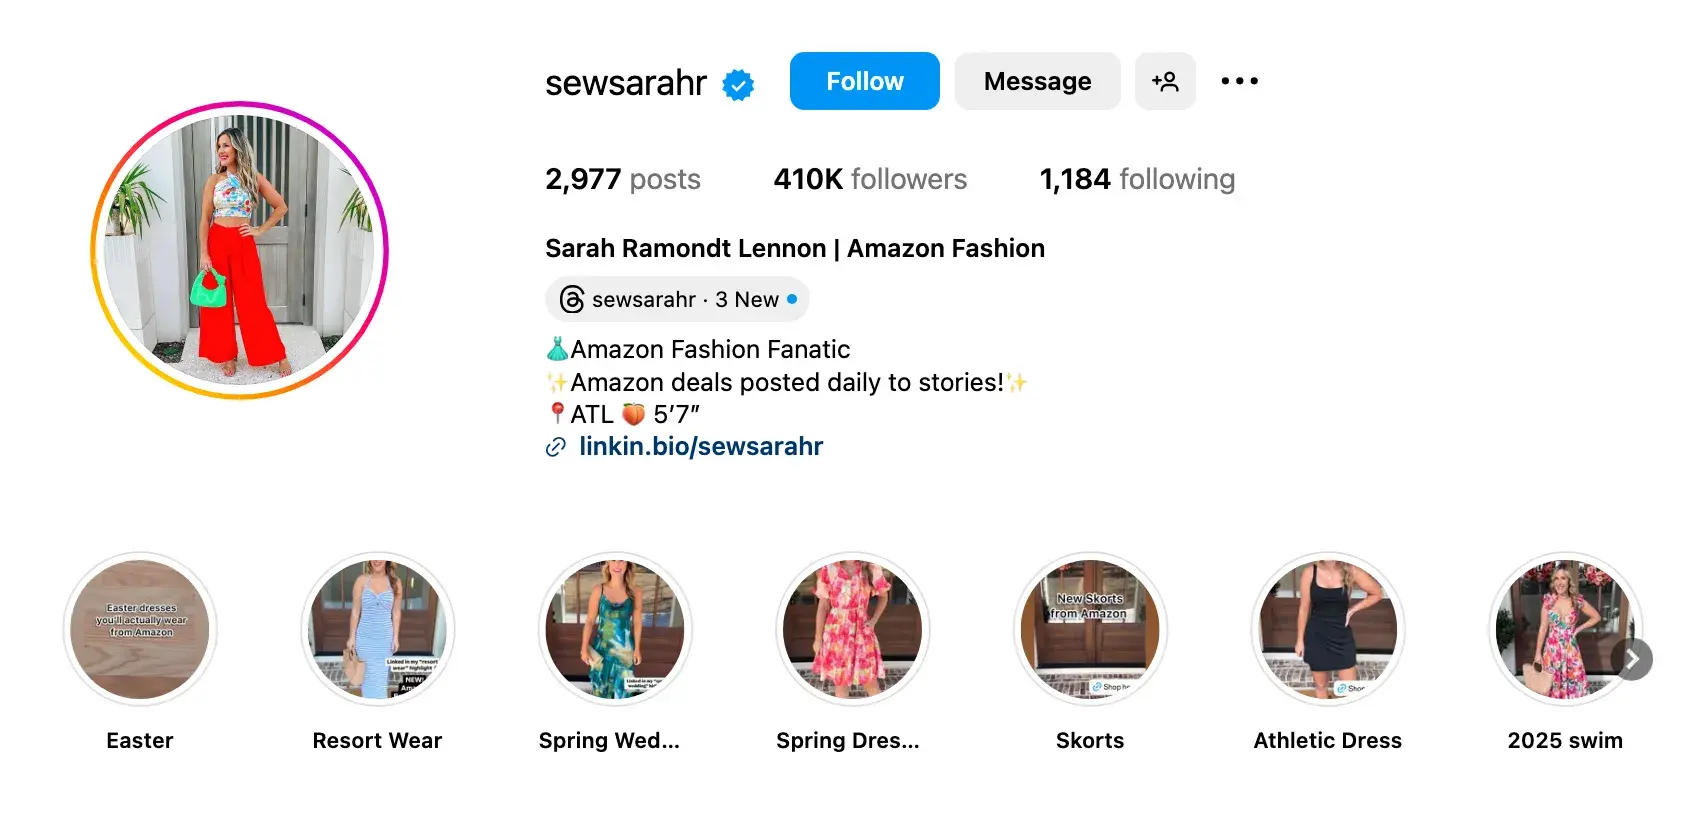This screenshot has height=814, width=1706.
Task: Click the followers count
Action: [x=870, y=179]
